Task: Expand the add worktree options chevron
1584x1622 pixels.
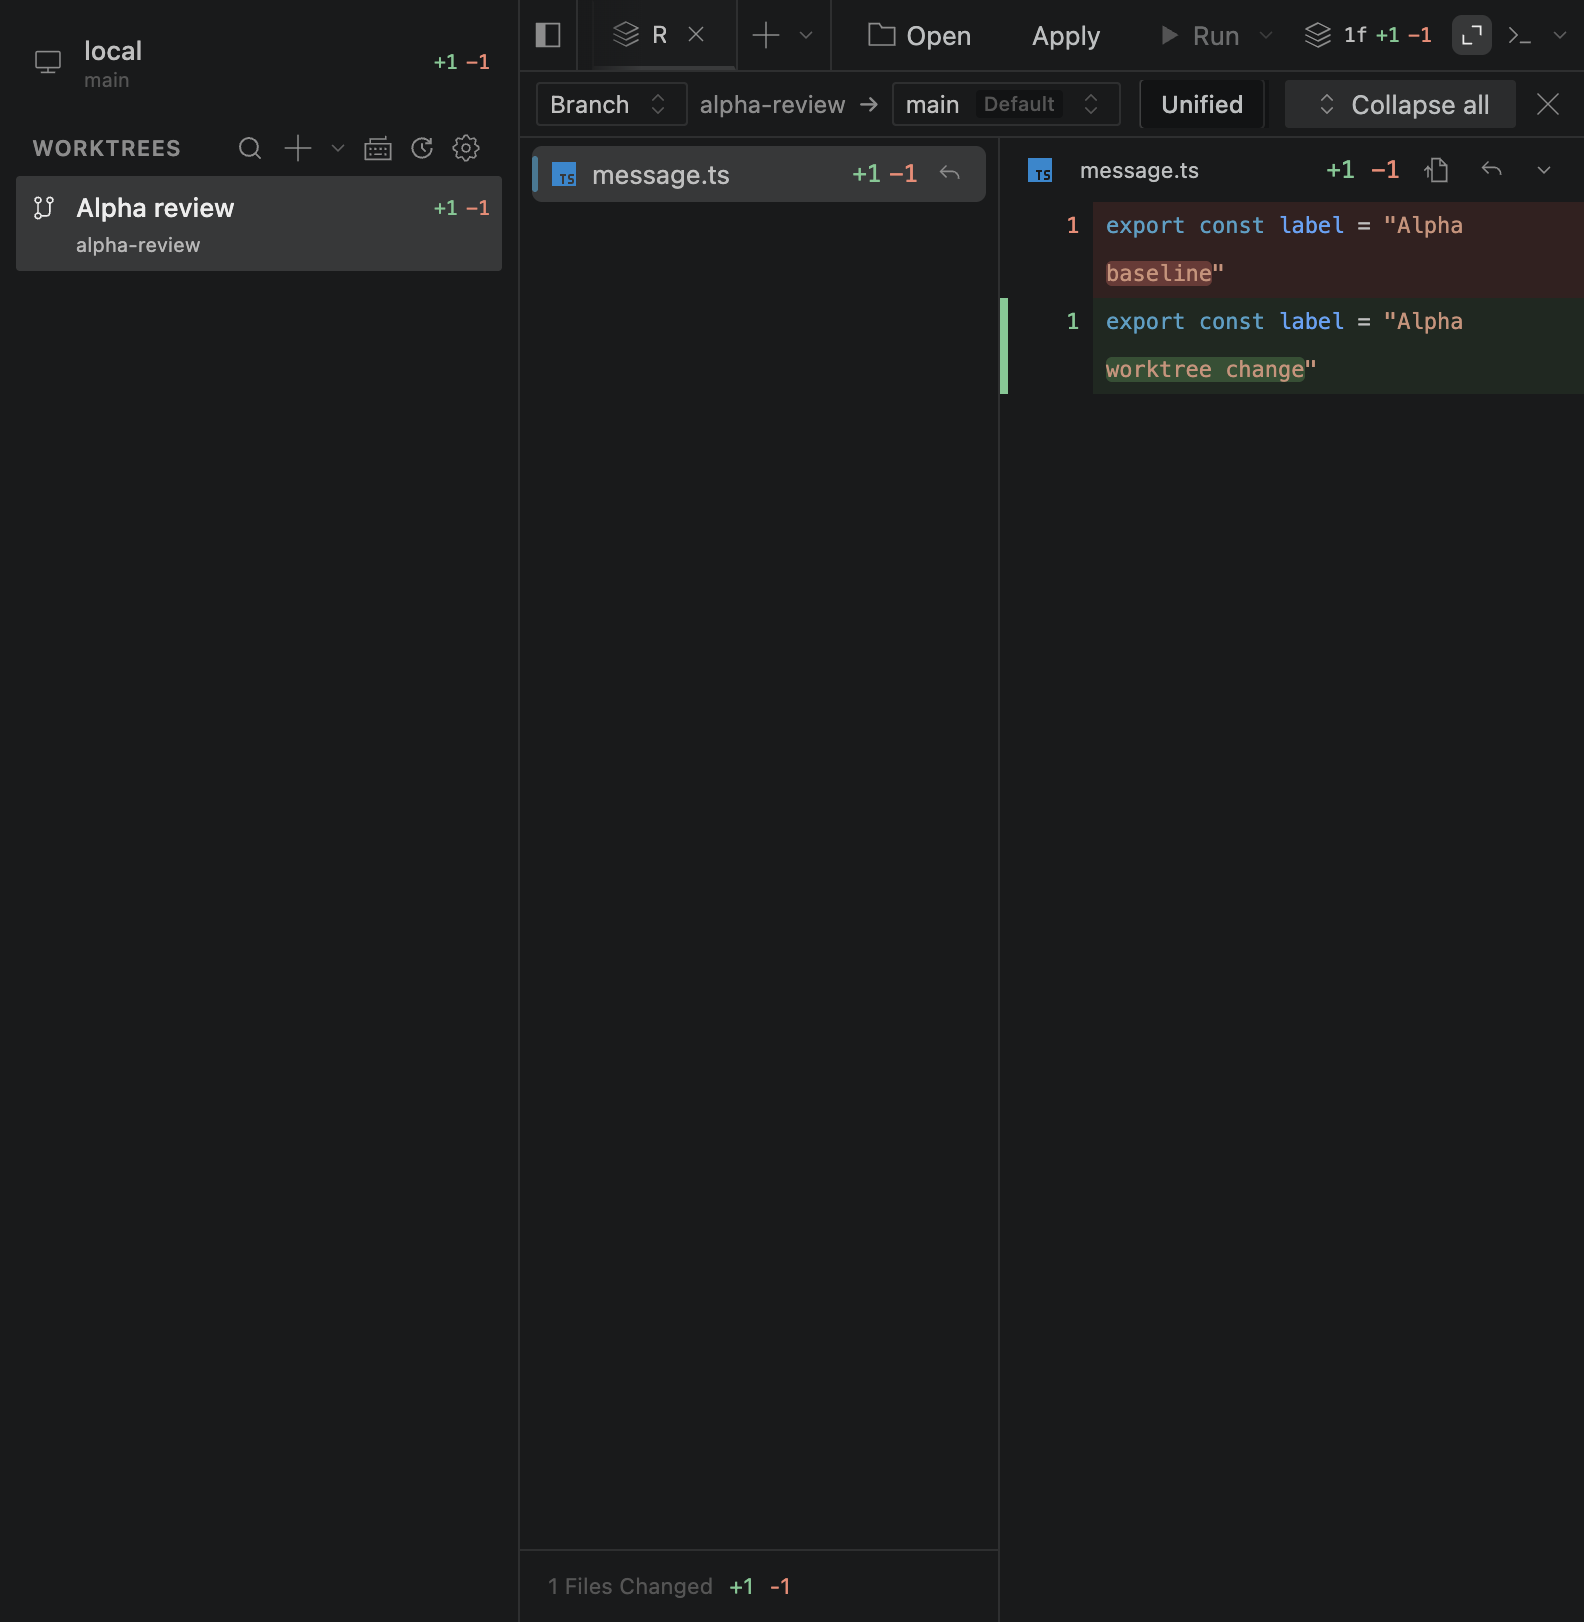Action: point(338,148)
